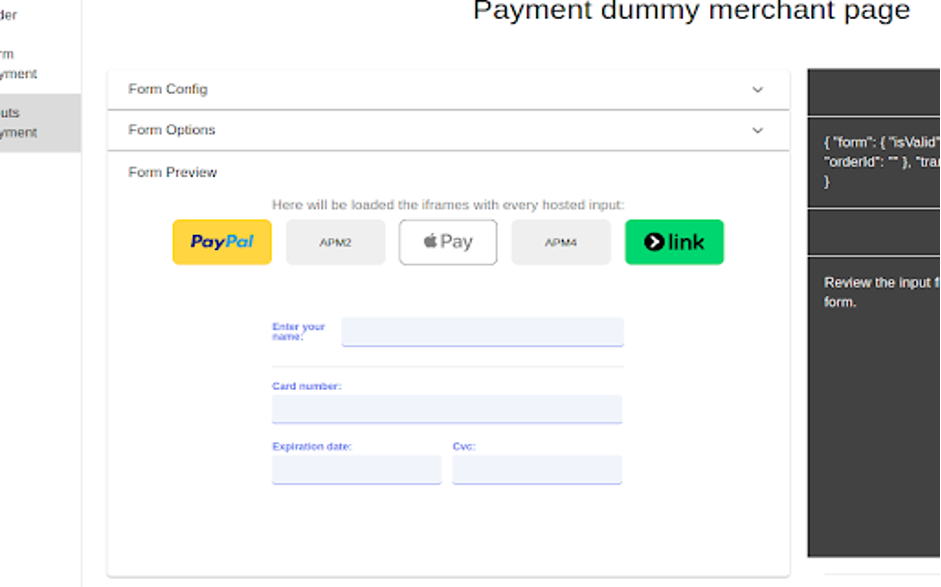The height and width of the screenshot is (587, 941).
Task: Open the Form Options section header
Action: (x=448, y=130)
